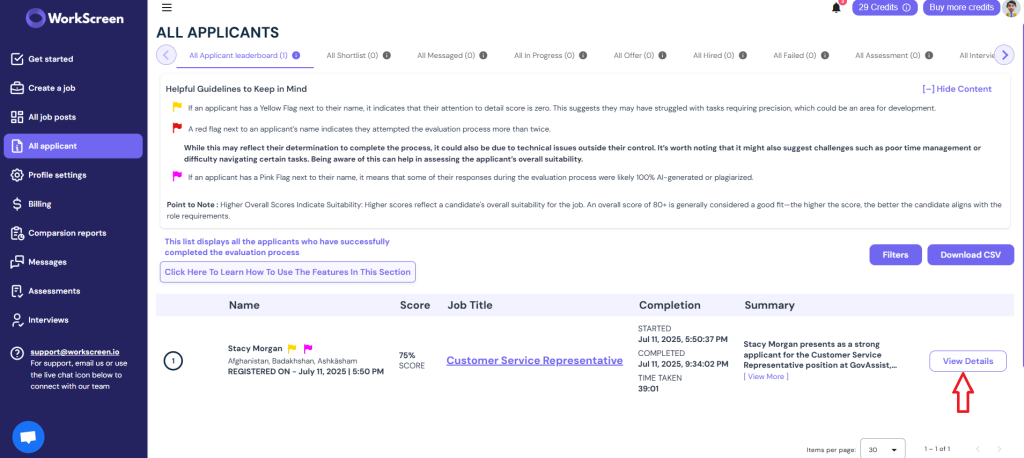This screenshot has height=458, width=1024.
Task: Open the live chat bubble icon
Action: coord(28,437)
